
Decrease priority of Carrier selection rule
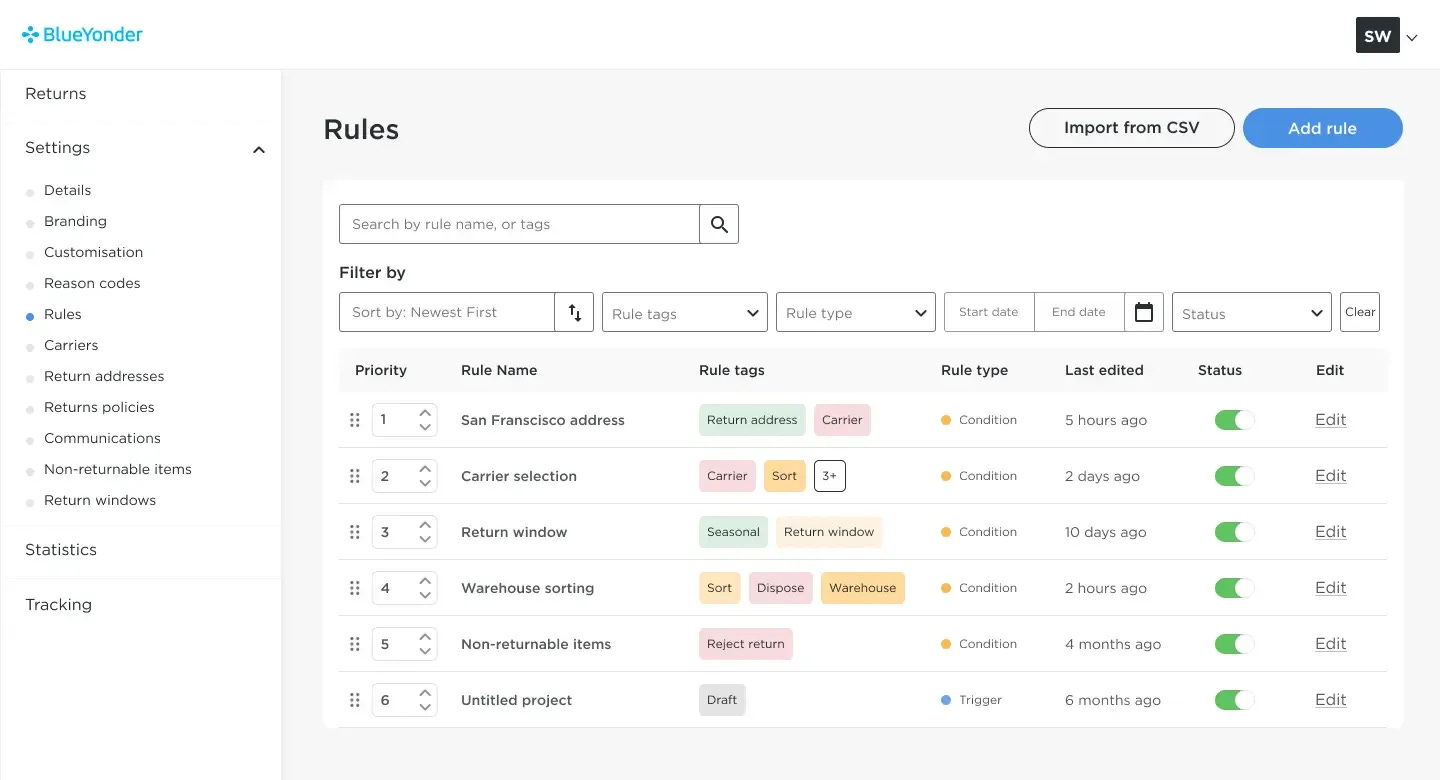click(425, 483)
